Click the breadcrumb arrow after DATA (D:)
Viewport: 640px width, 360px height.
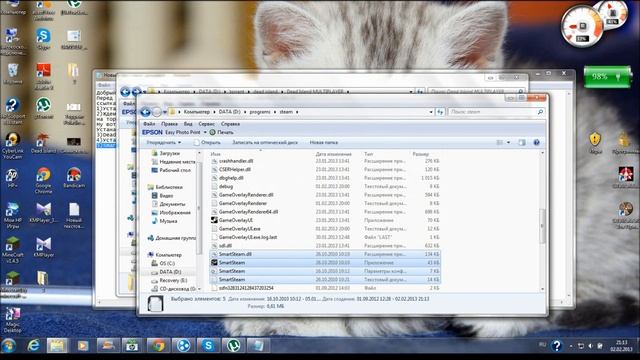coord(245,112)
